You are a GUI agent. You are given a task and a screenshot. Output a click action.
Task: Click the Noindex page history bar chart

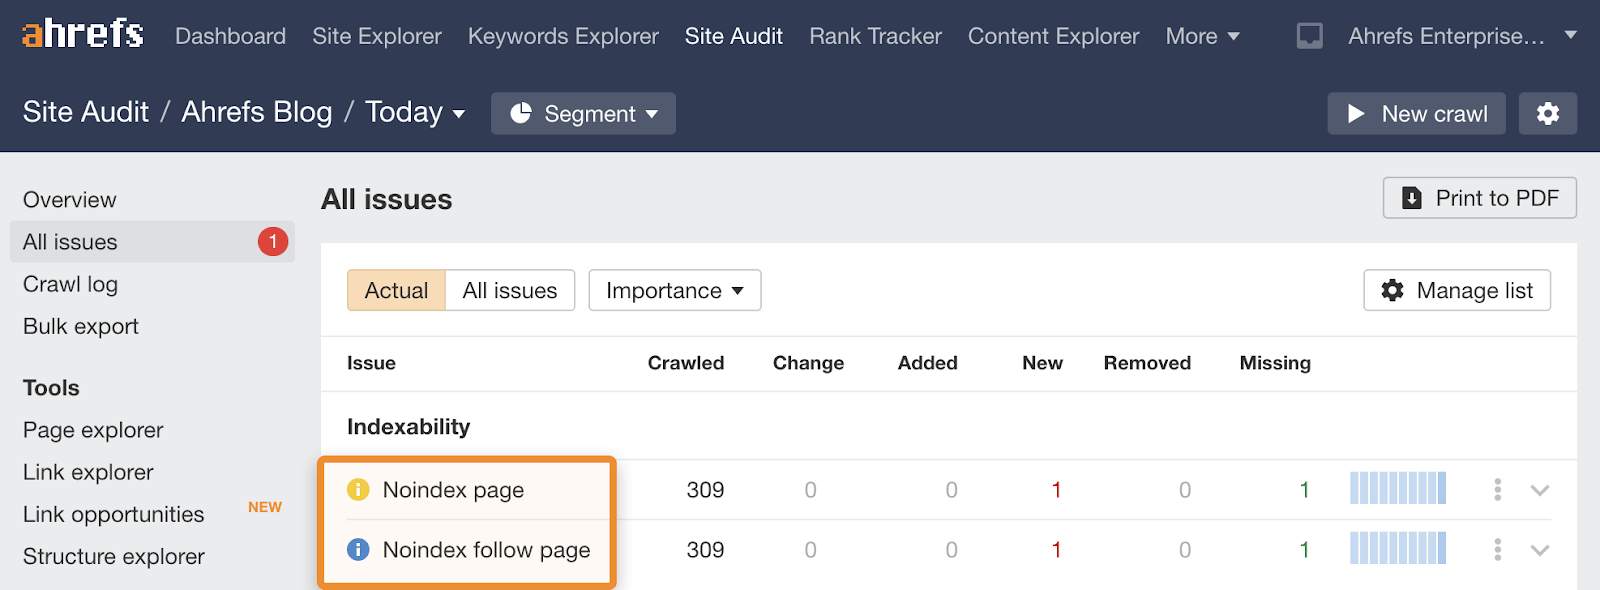1397,489
